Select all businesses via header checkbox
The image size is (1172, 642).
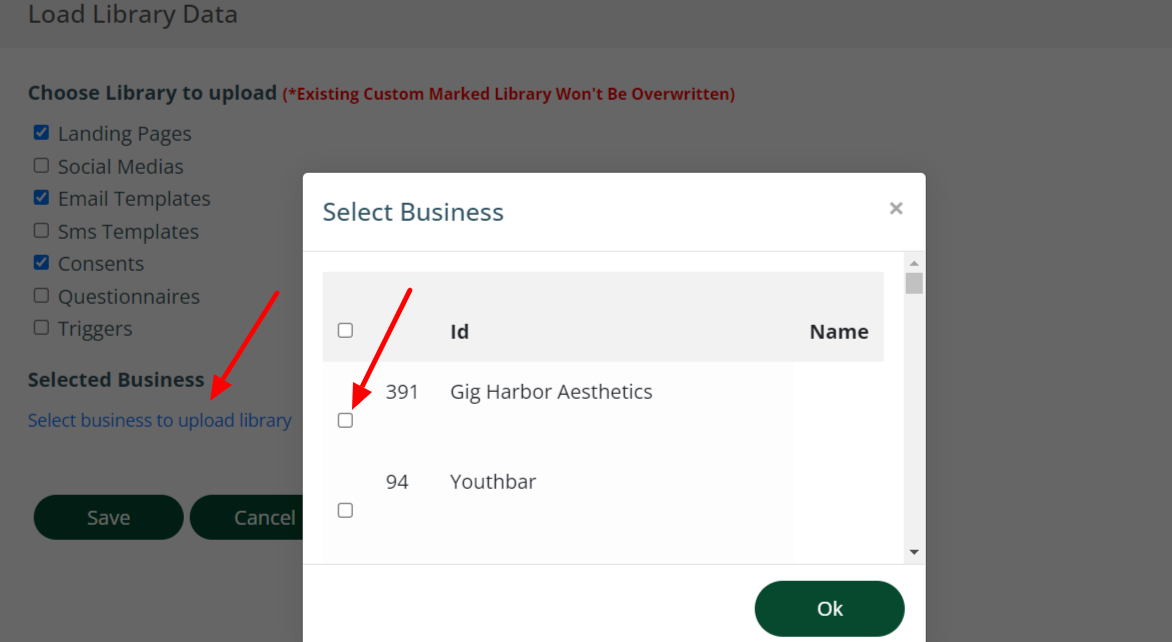tap(345, 330)
